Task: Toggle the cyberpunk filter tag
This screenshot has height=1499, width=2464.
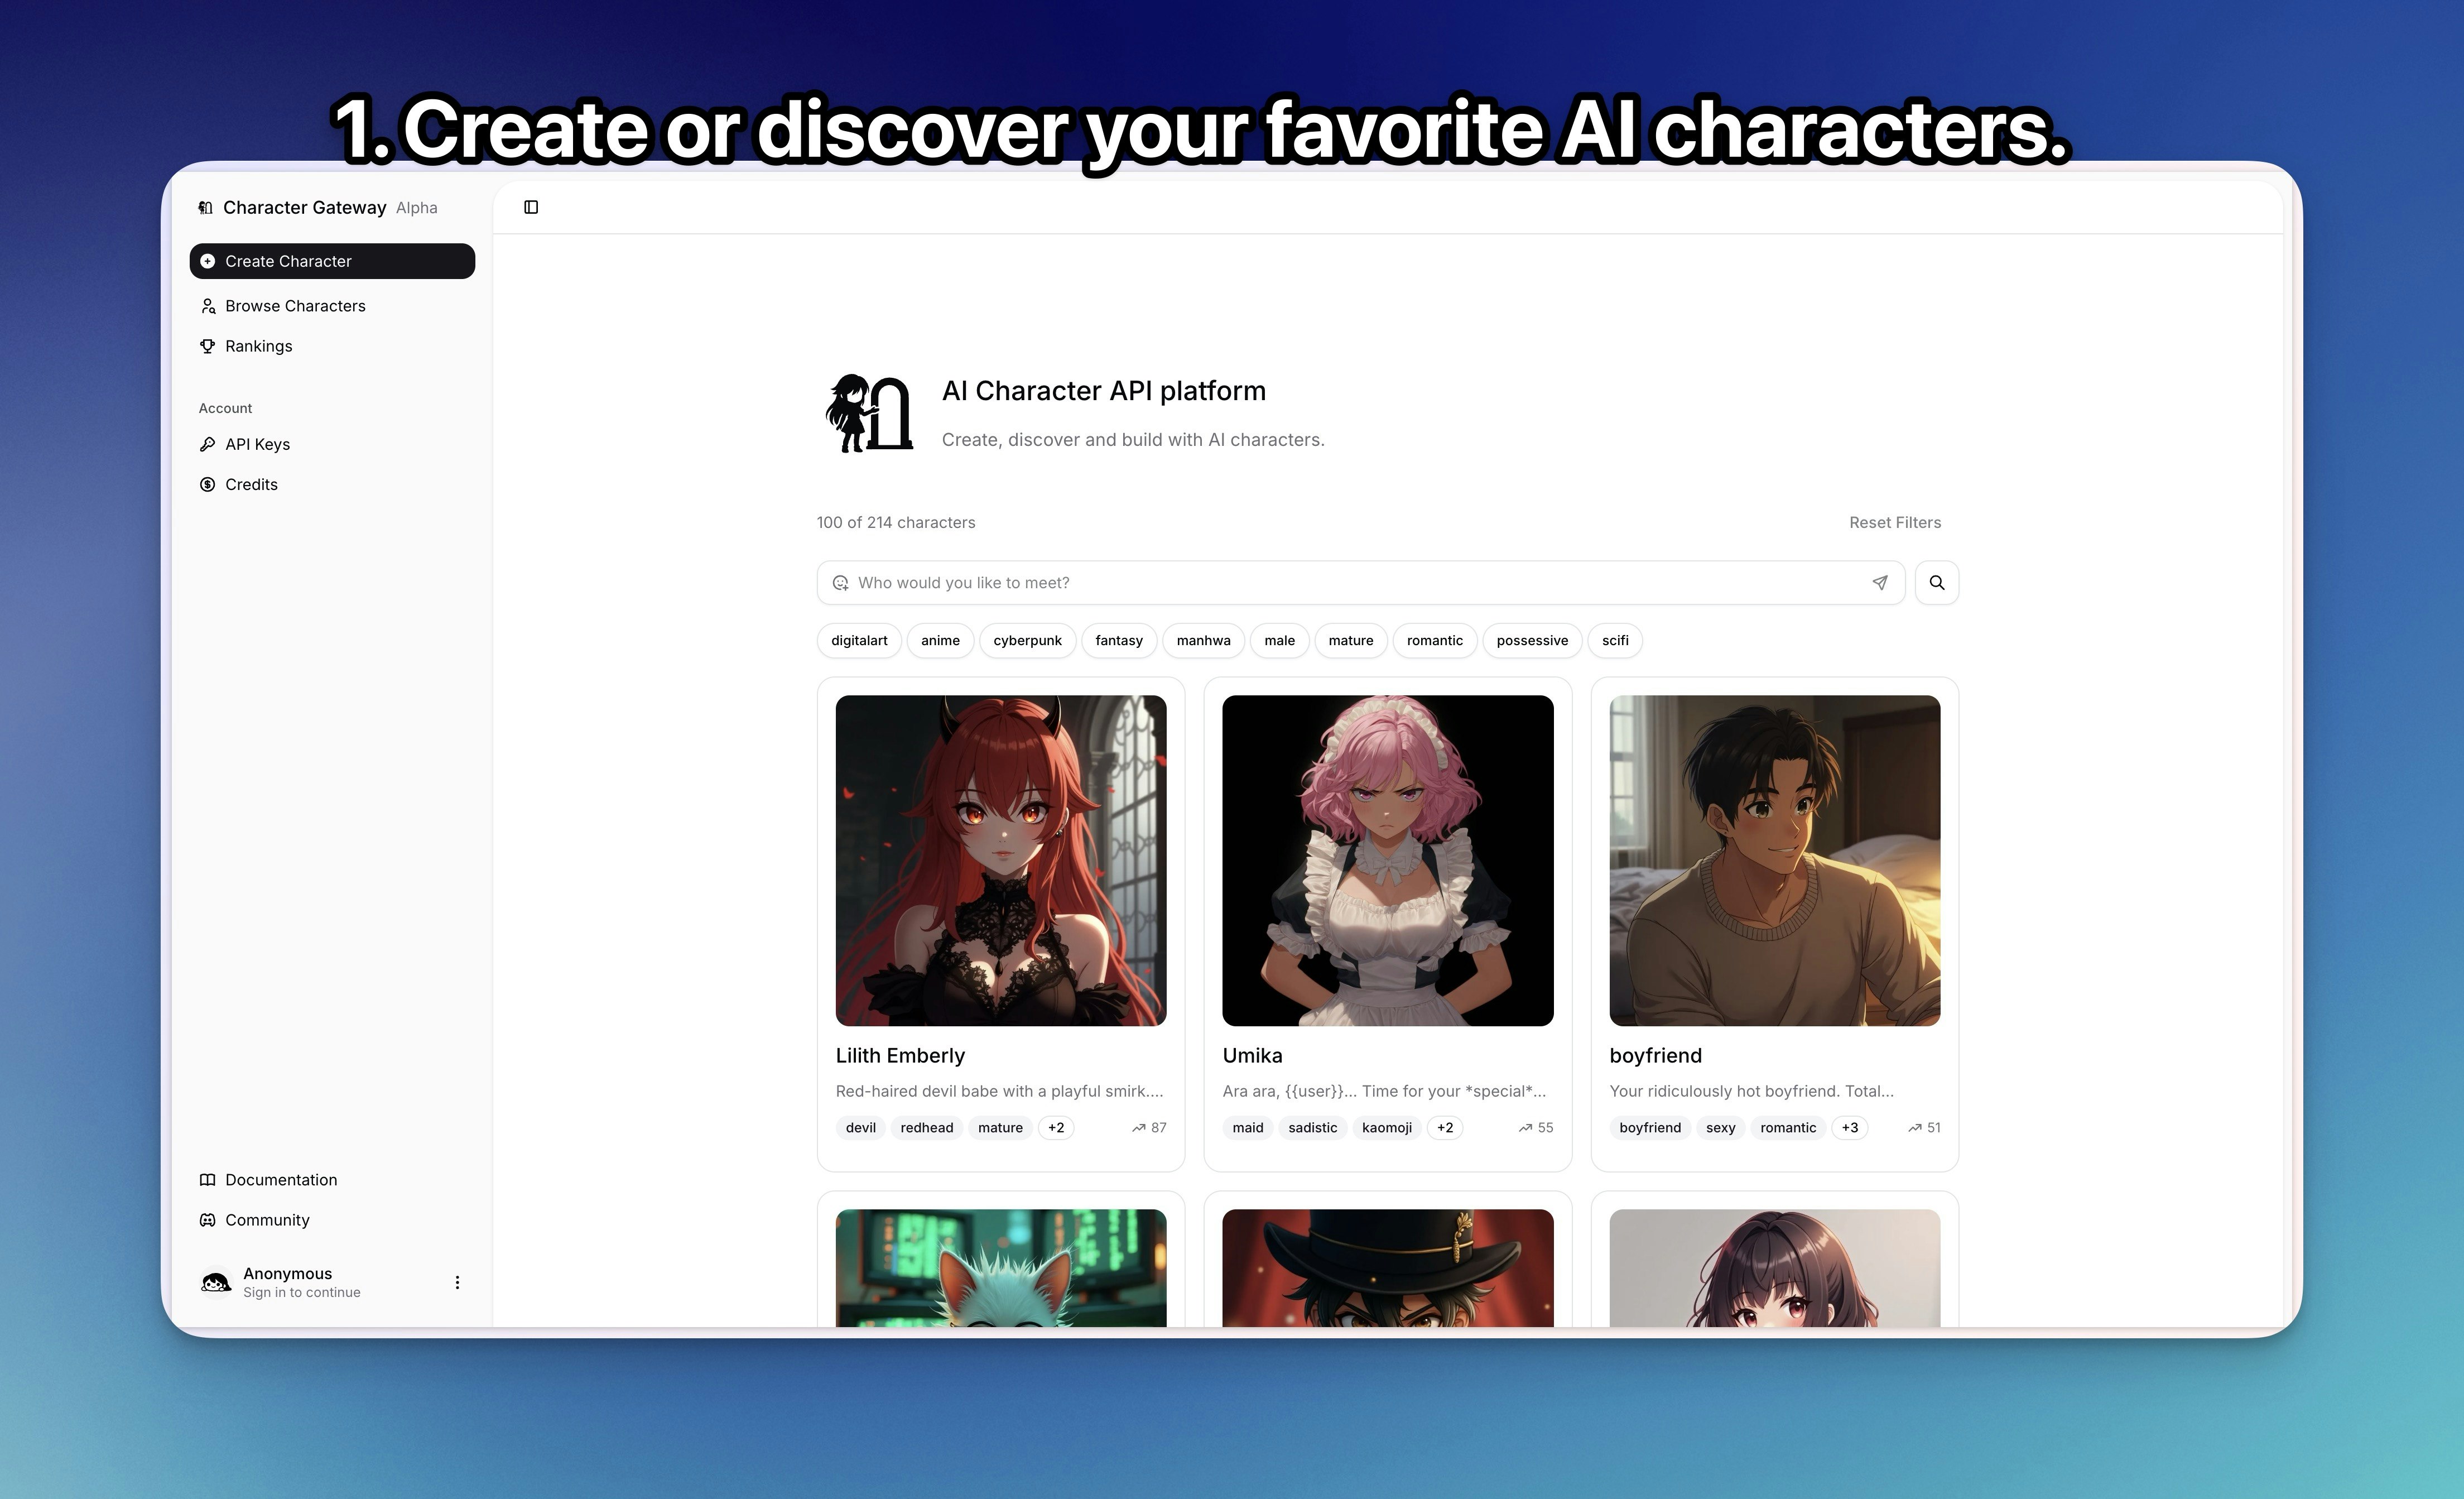Action: 1027,641
